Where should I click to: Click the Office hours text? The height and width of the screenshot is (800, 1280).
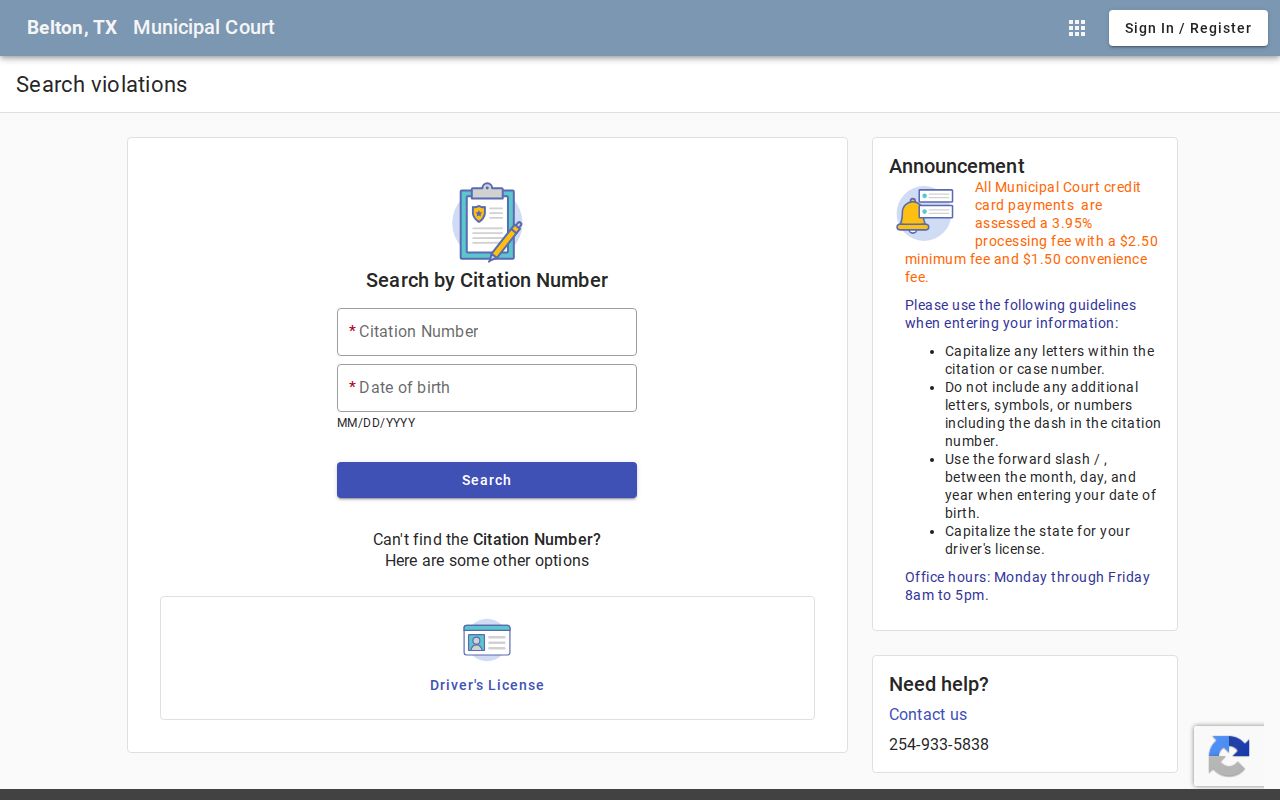pyautogui.click(x=1027, y=586)
